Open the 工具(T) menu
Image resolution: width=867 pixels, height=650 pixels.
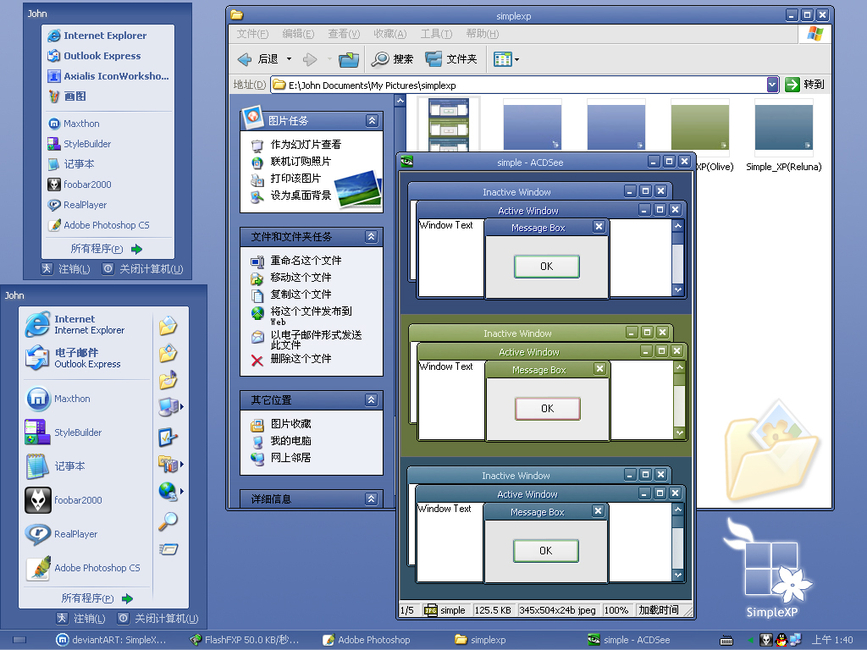(436, 34)
